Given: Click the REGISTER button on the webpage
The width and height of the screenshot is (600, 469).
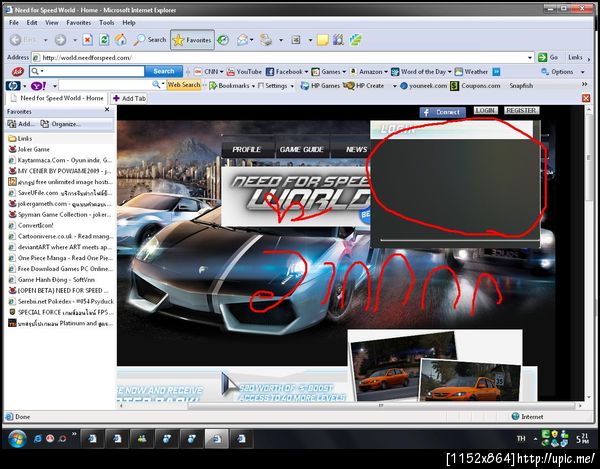Looking at the screenshot, I should 521,111.
